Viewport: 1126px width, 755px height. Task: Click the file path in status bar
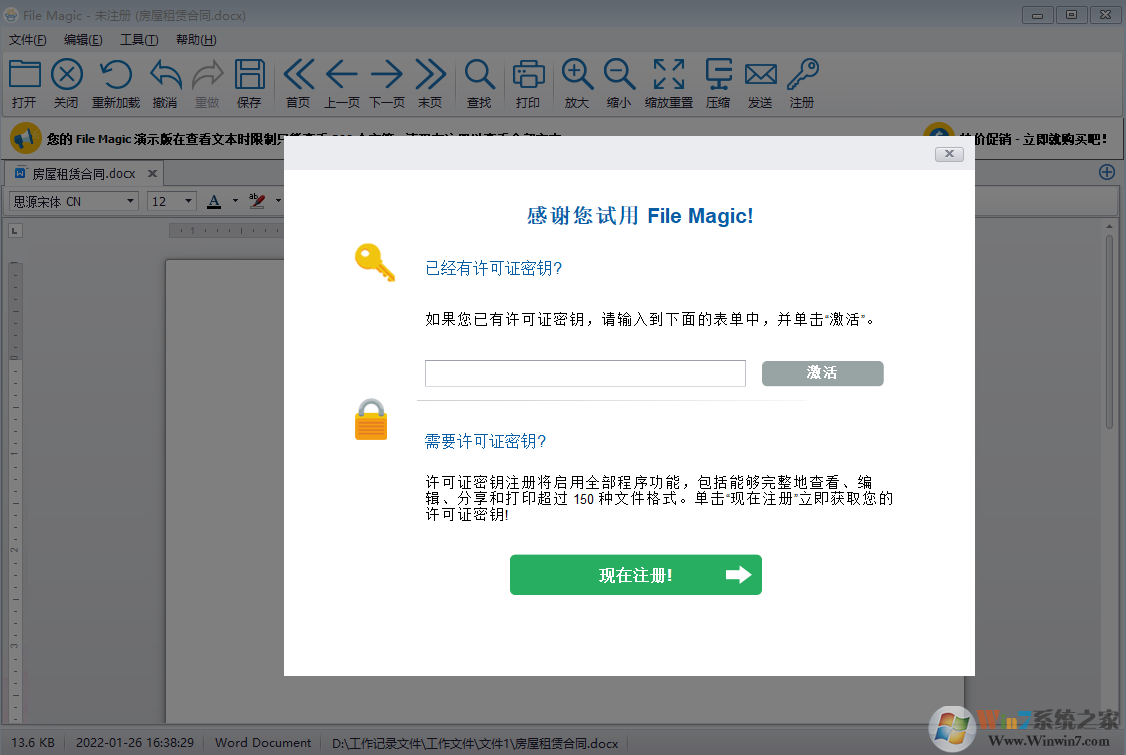pos(475,744)
